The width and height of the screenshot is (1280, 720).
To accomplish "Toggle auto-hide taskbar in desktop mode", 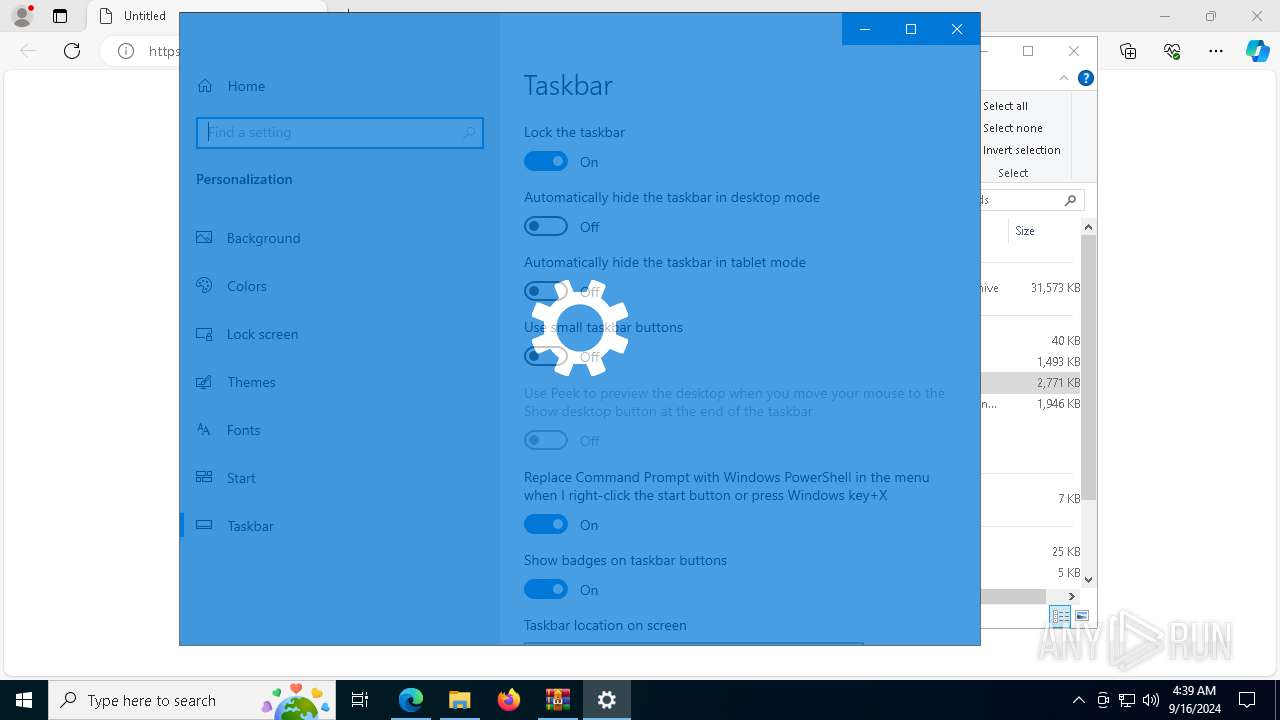I will tap(546, 226).
